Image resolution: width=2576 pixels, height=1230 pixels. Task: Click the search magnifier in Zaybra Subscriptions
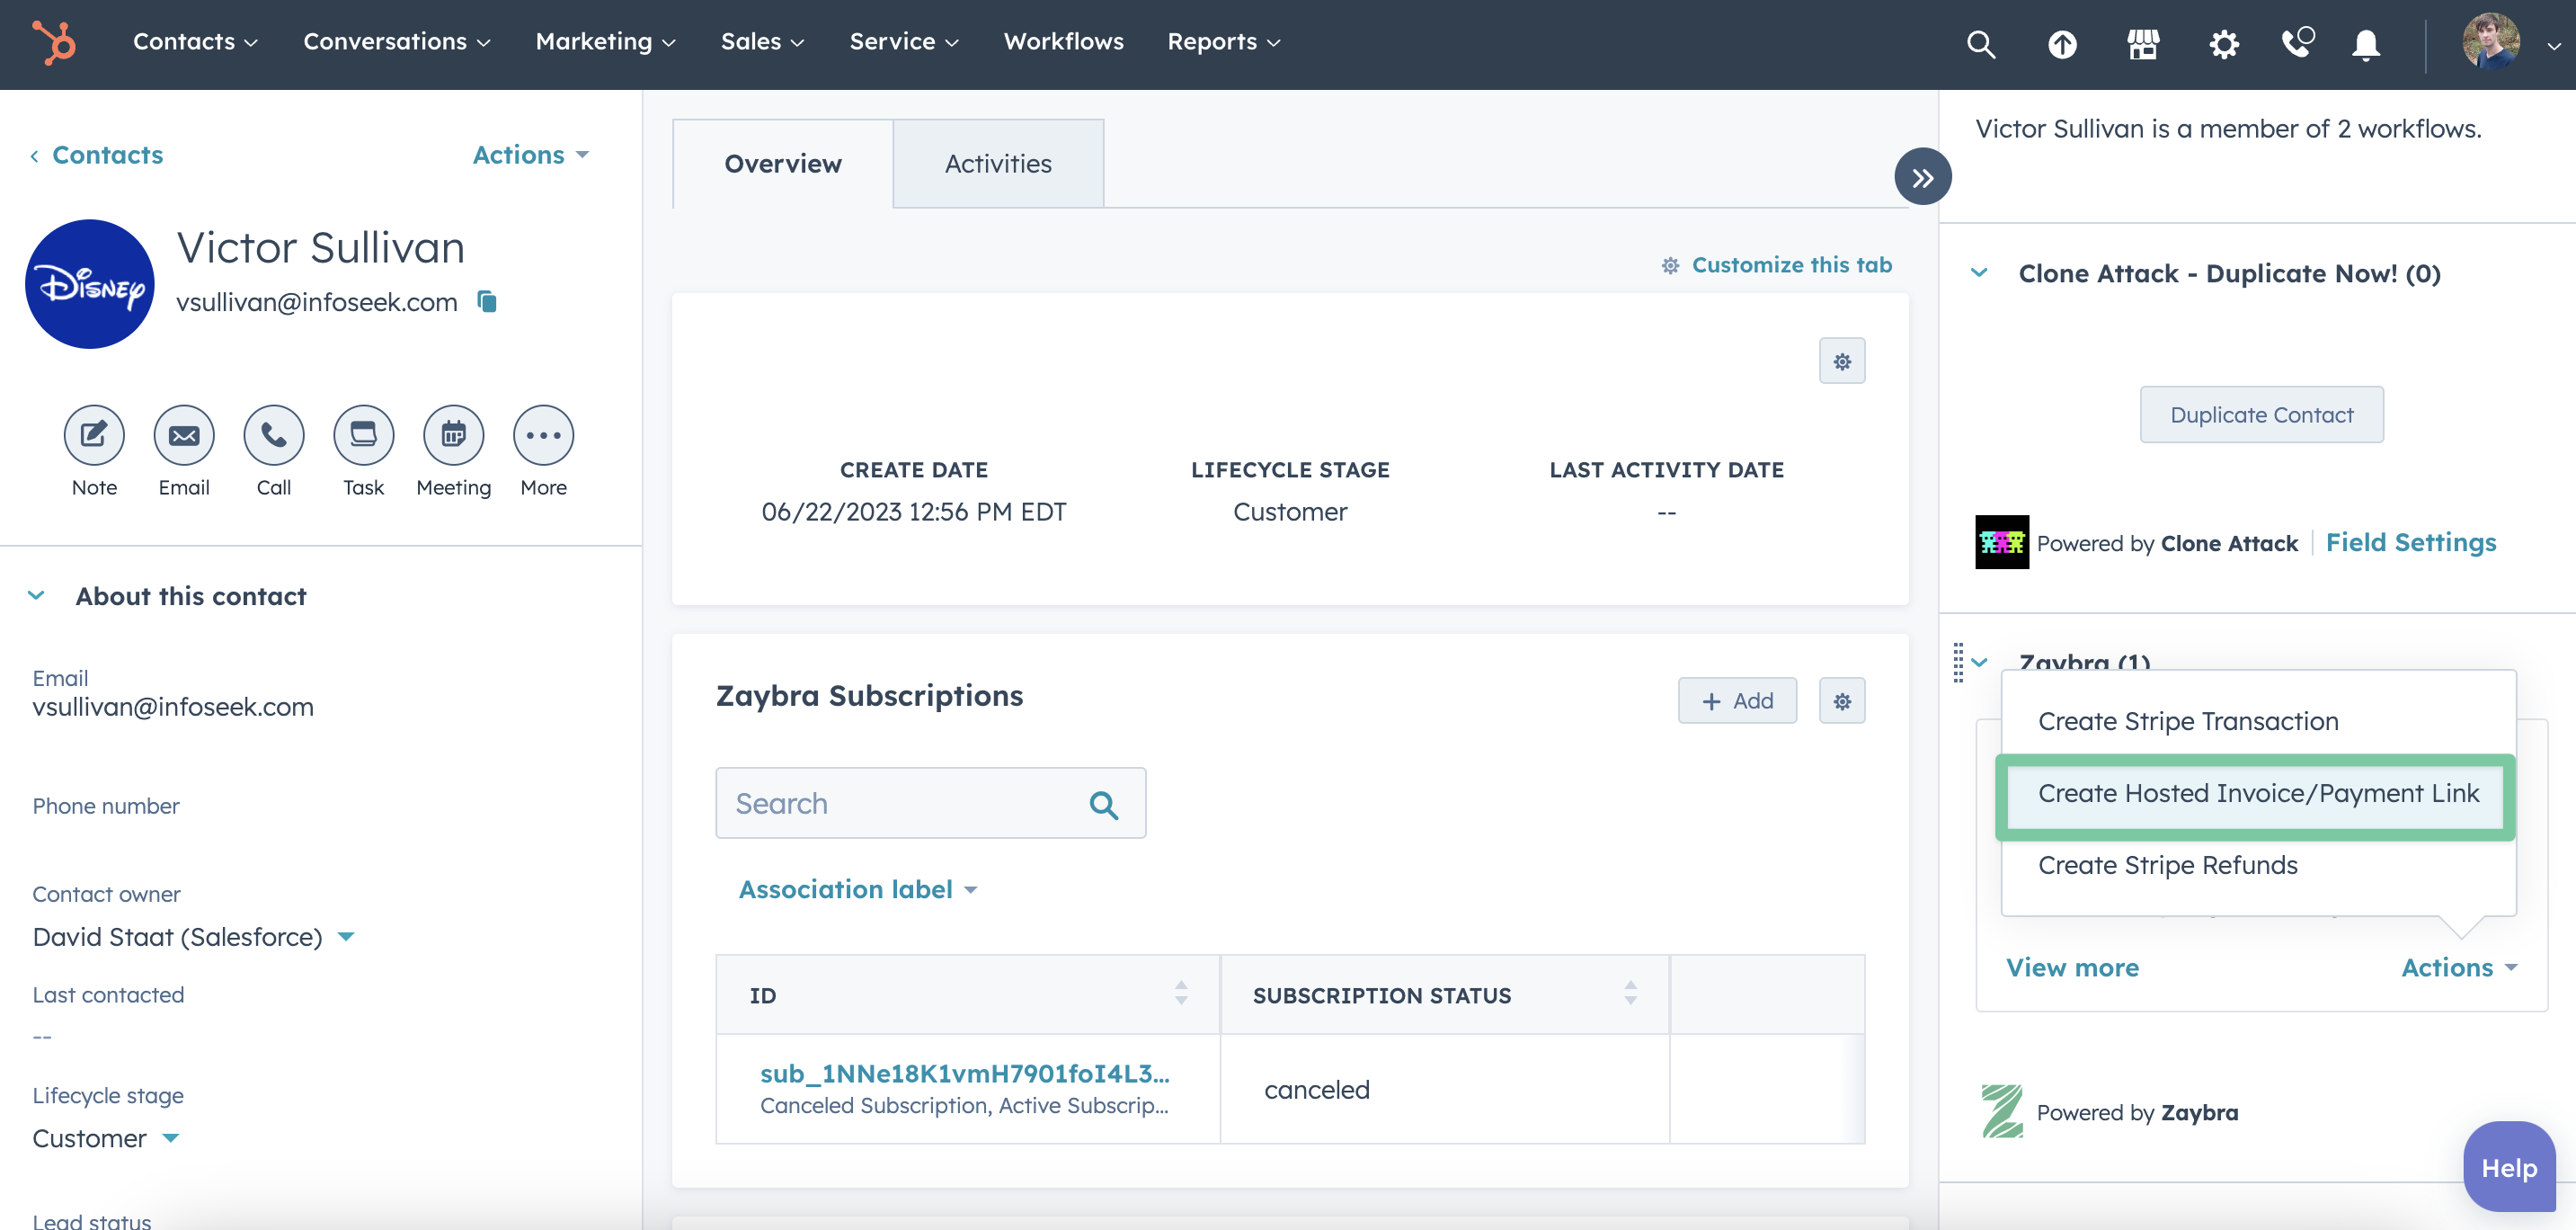1104,804
